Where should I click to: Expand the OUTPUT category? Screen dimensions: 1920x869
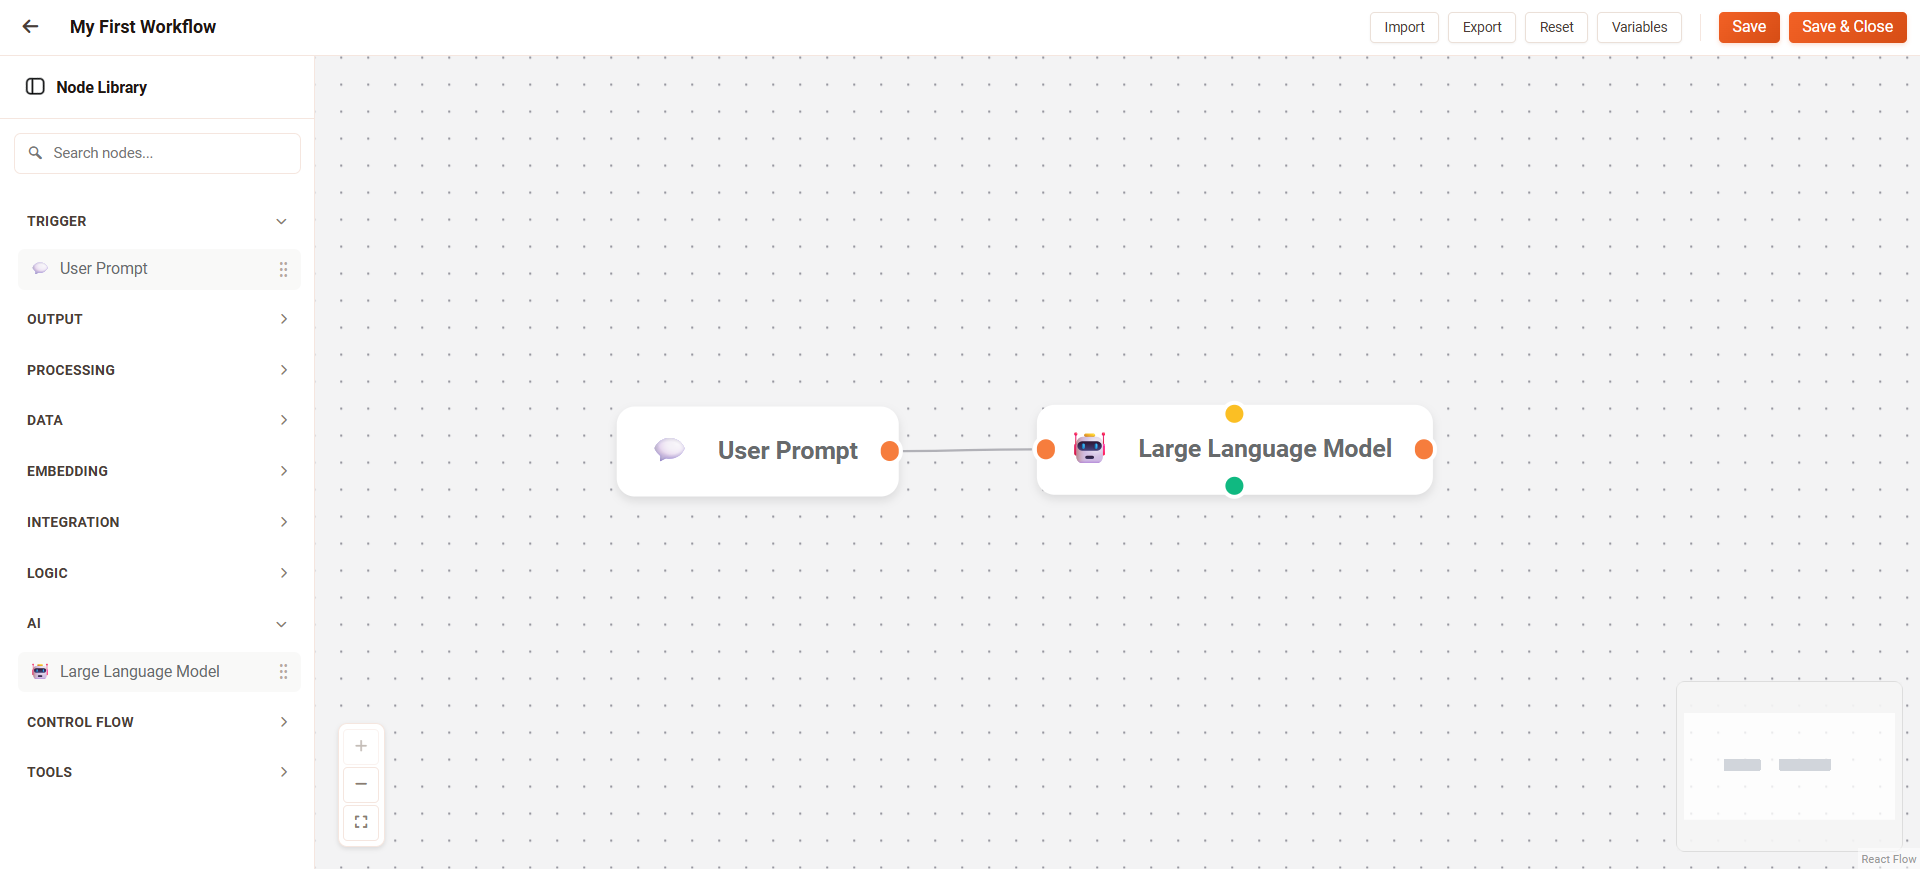[x=283, y=319]
